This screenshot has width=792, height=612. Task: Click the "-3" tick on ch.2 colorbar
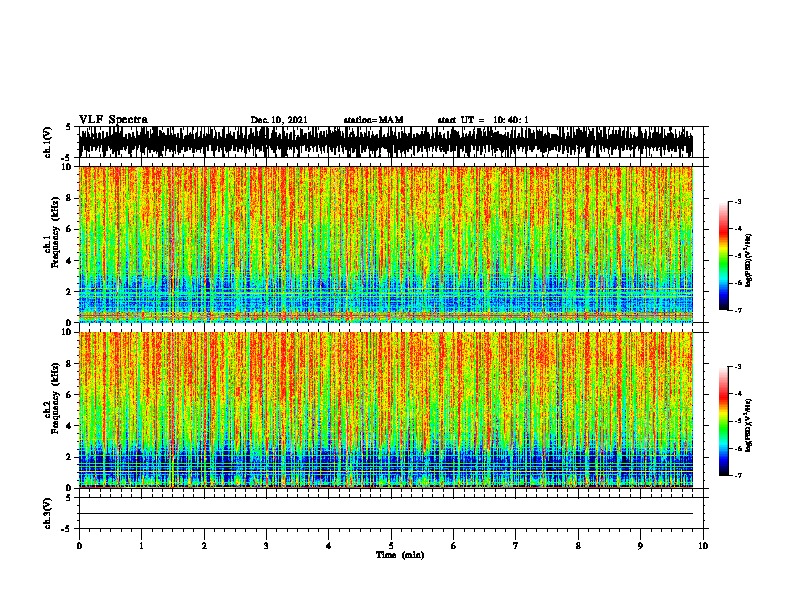(x=738, y=367)
